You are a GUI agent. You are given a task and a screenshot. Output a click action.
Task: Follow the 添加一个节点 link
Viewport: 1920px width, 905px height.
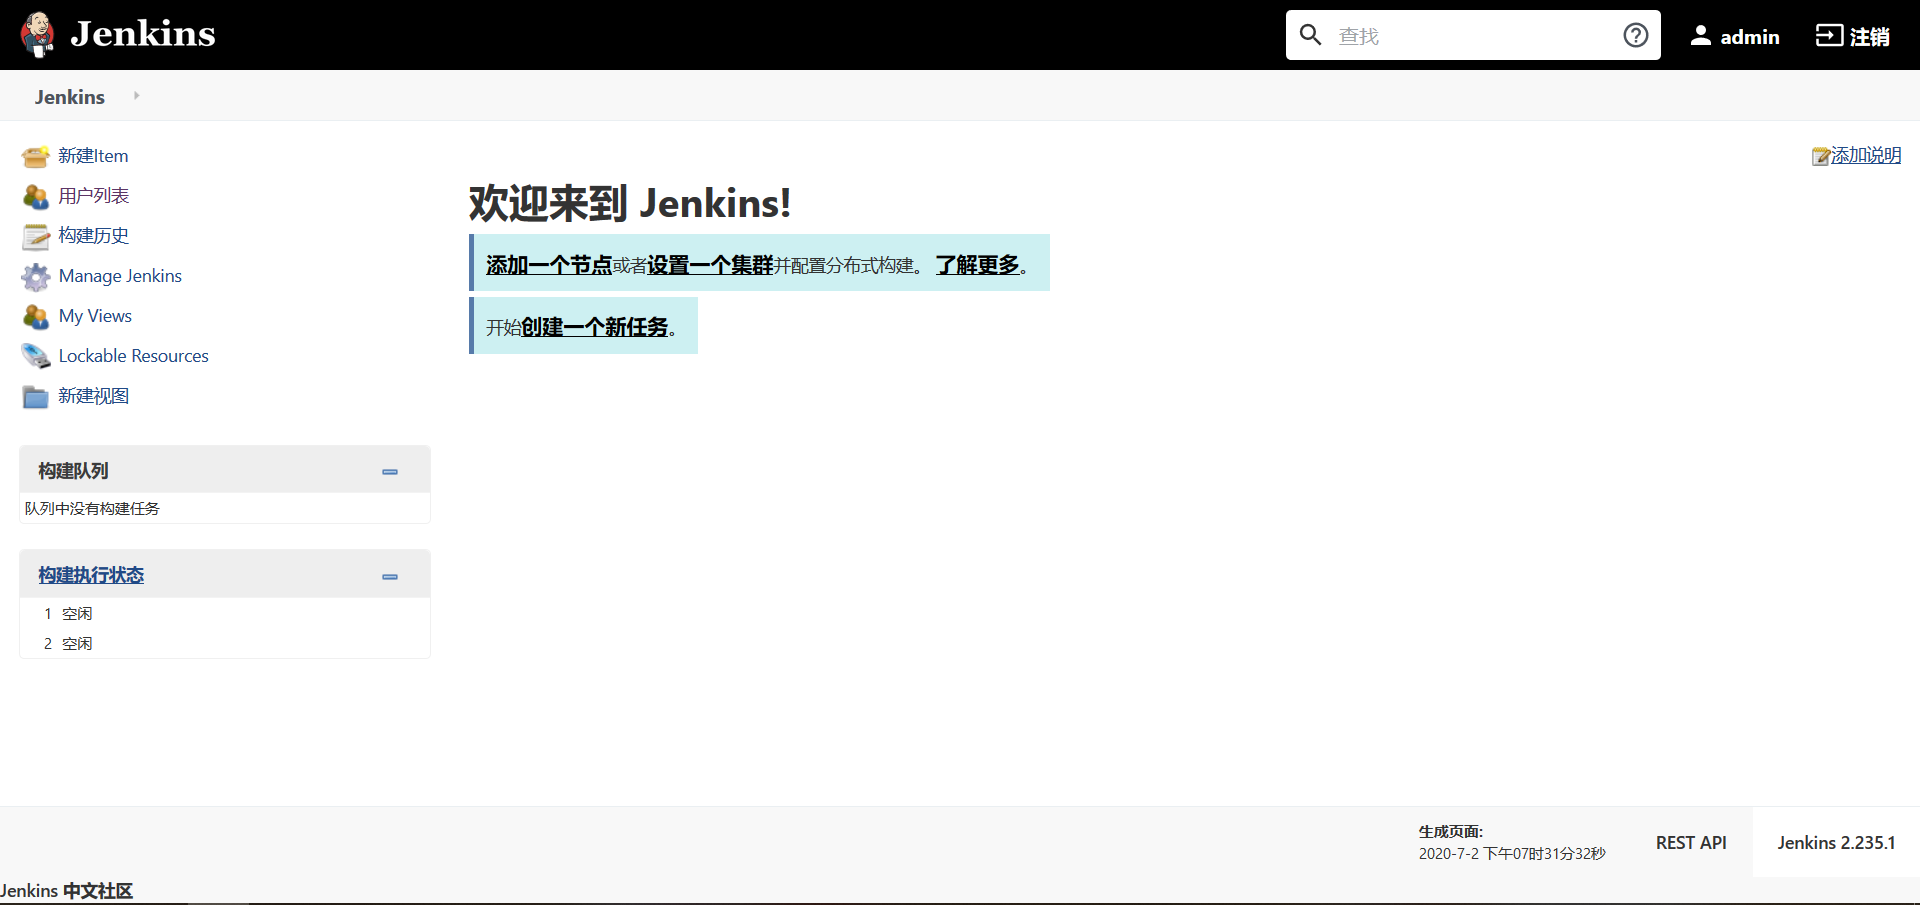[x=549, y=265]
